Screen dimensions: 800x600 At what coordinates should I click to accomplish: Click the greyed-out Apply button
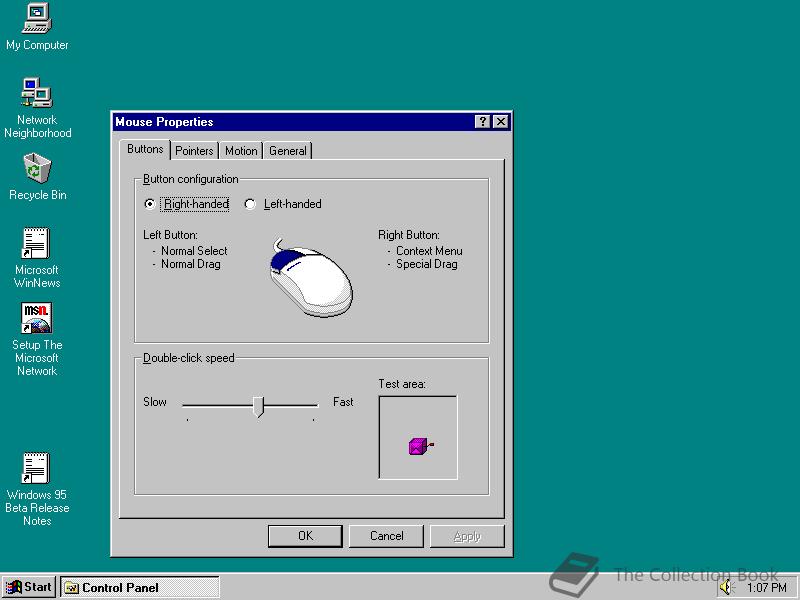(x=467, y=536)
